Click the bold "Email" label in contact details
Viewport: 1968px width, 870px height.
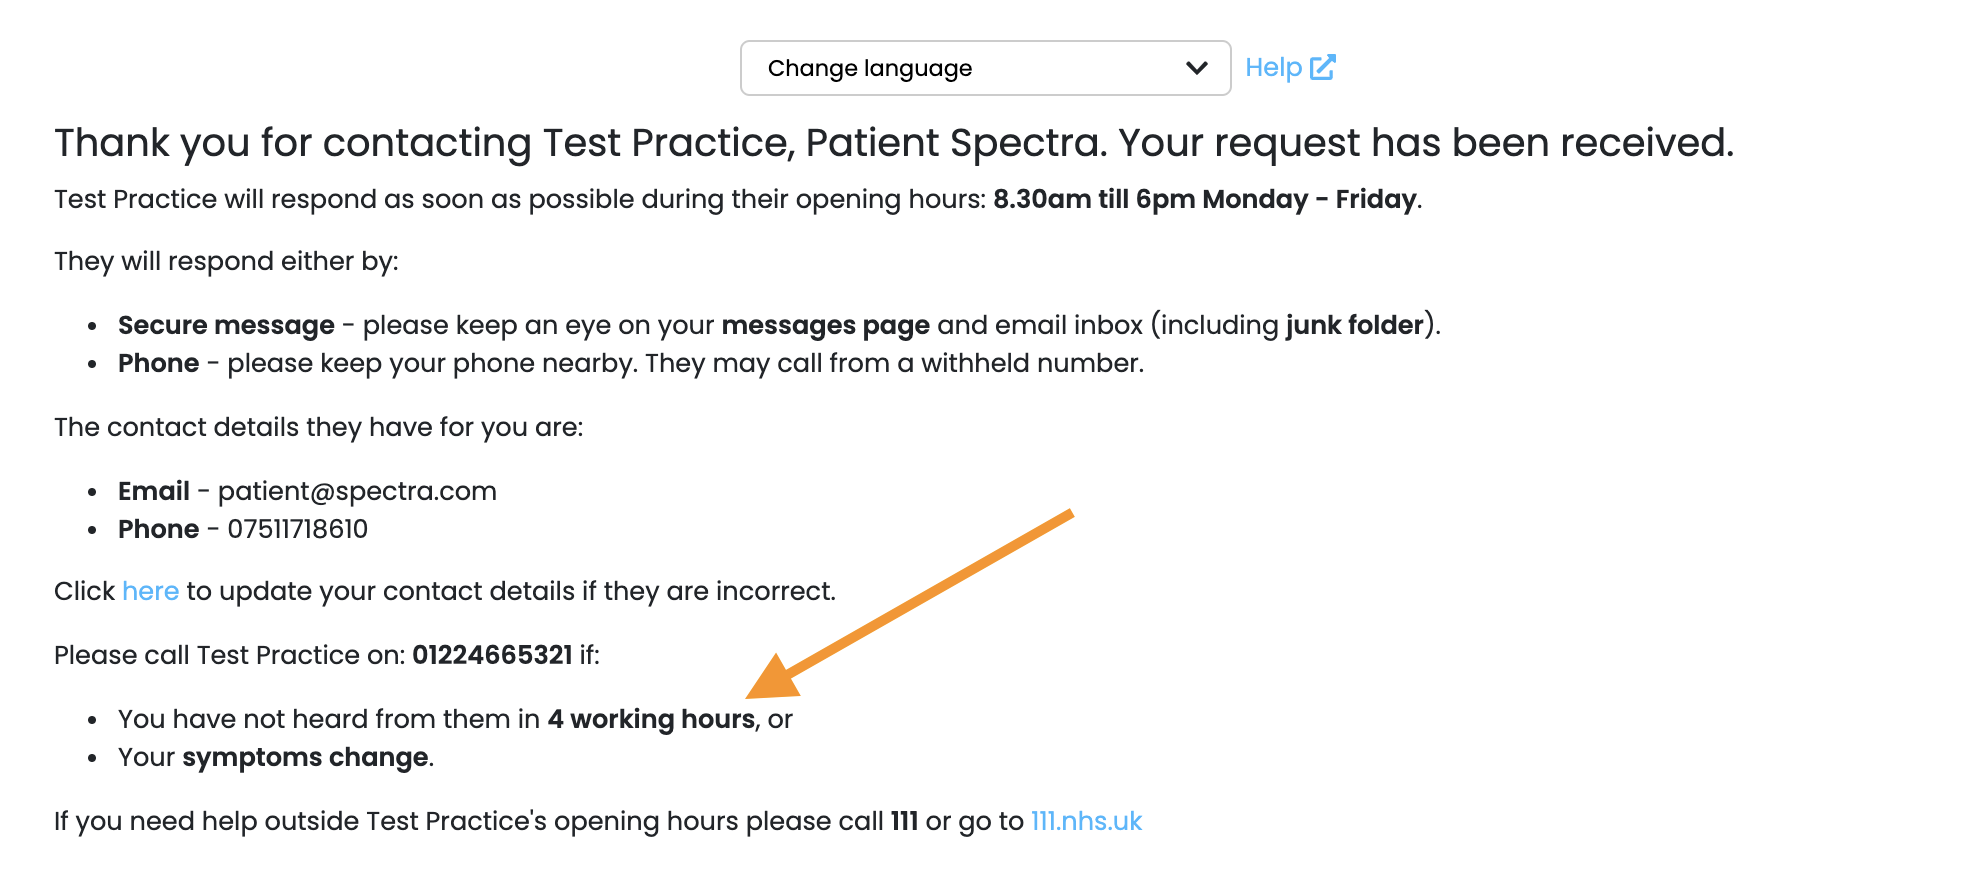(154, 491)
